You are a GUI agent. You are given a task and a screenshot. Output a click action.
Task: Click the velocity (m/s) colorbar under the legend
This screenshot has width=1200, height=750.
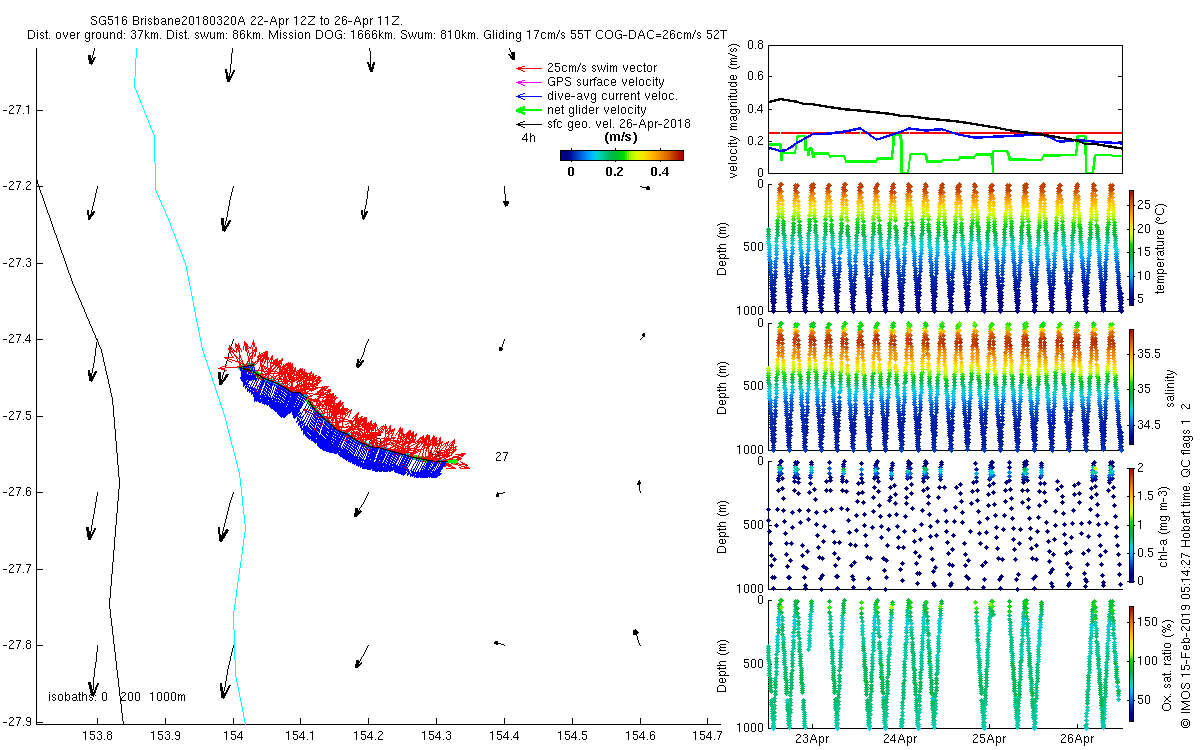pyautogui.click(x=621, y=155)
